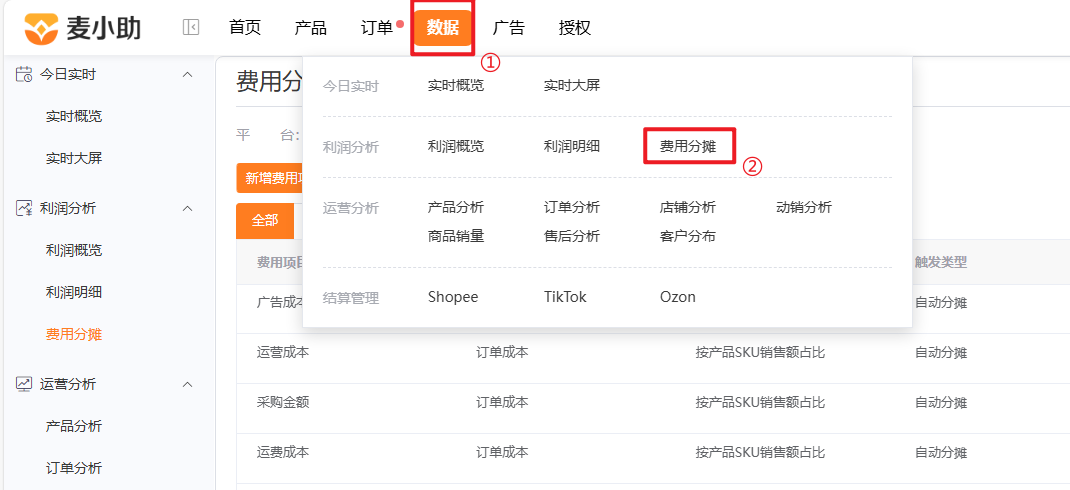Click 自动分摊 in the 采购金额 row
This screenshot has width=1070, height=490.
(x=941, y=403)
